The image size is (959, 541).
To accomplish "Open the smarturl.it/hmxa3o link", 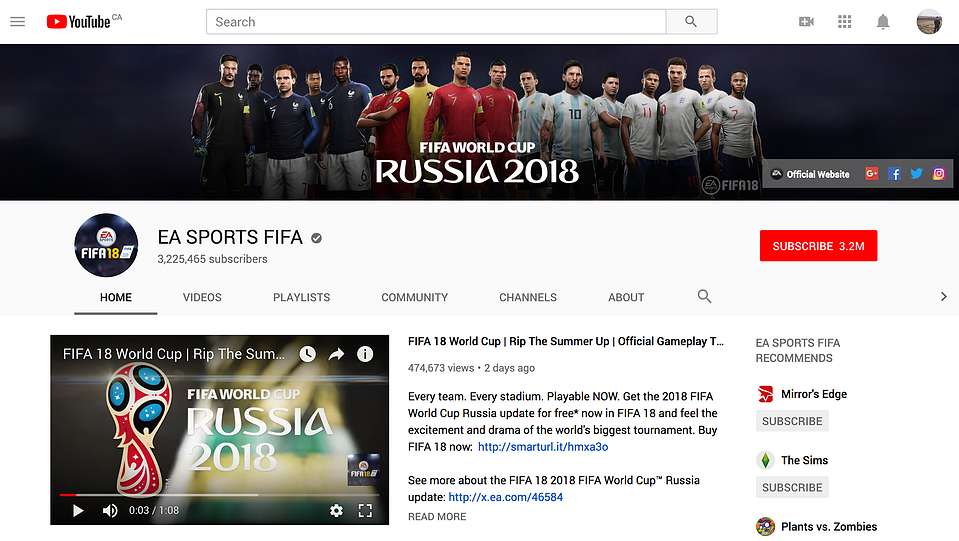I will 543,447.
